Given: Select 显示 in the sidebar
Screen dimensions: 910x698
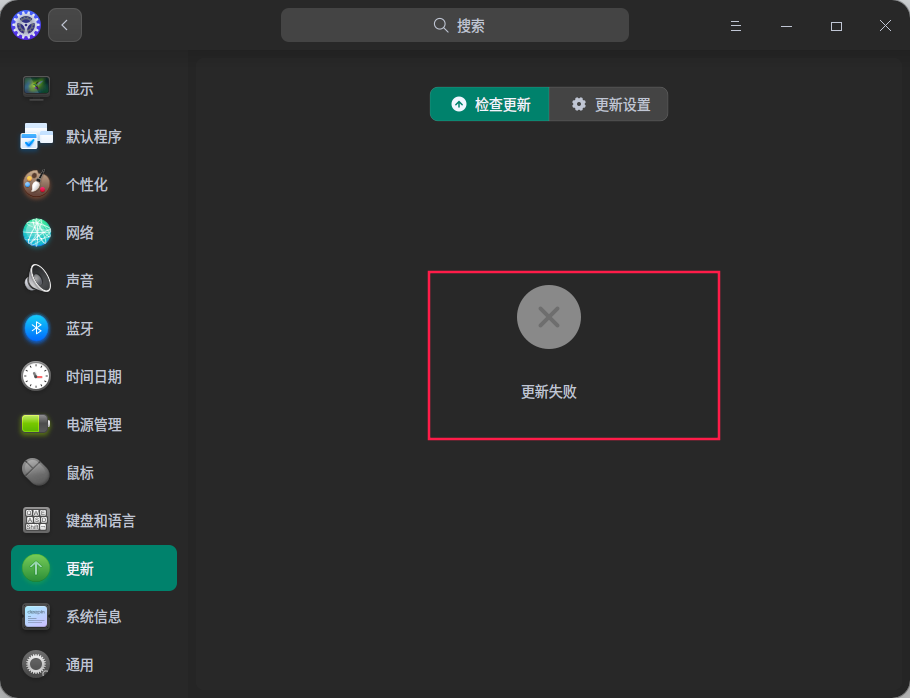Looking at the screenshot, I should pos(93,88).
